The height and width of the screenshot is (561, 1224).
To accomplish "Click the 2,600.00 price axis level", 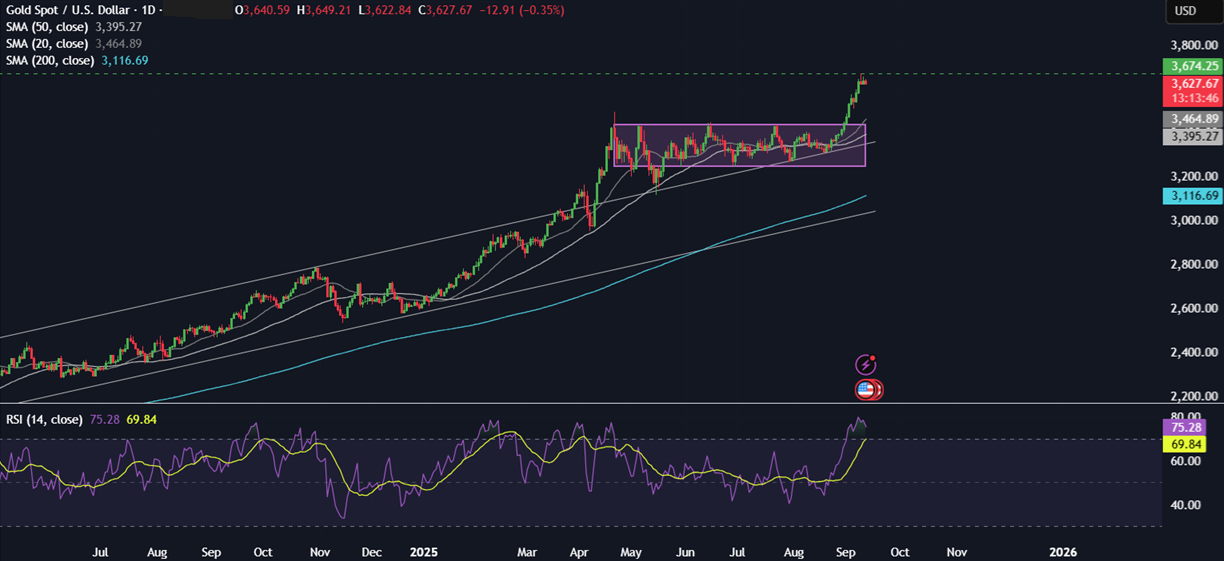I will tap(1193, 308).
